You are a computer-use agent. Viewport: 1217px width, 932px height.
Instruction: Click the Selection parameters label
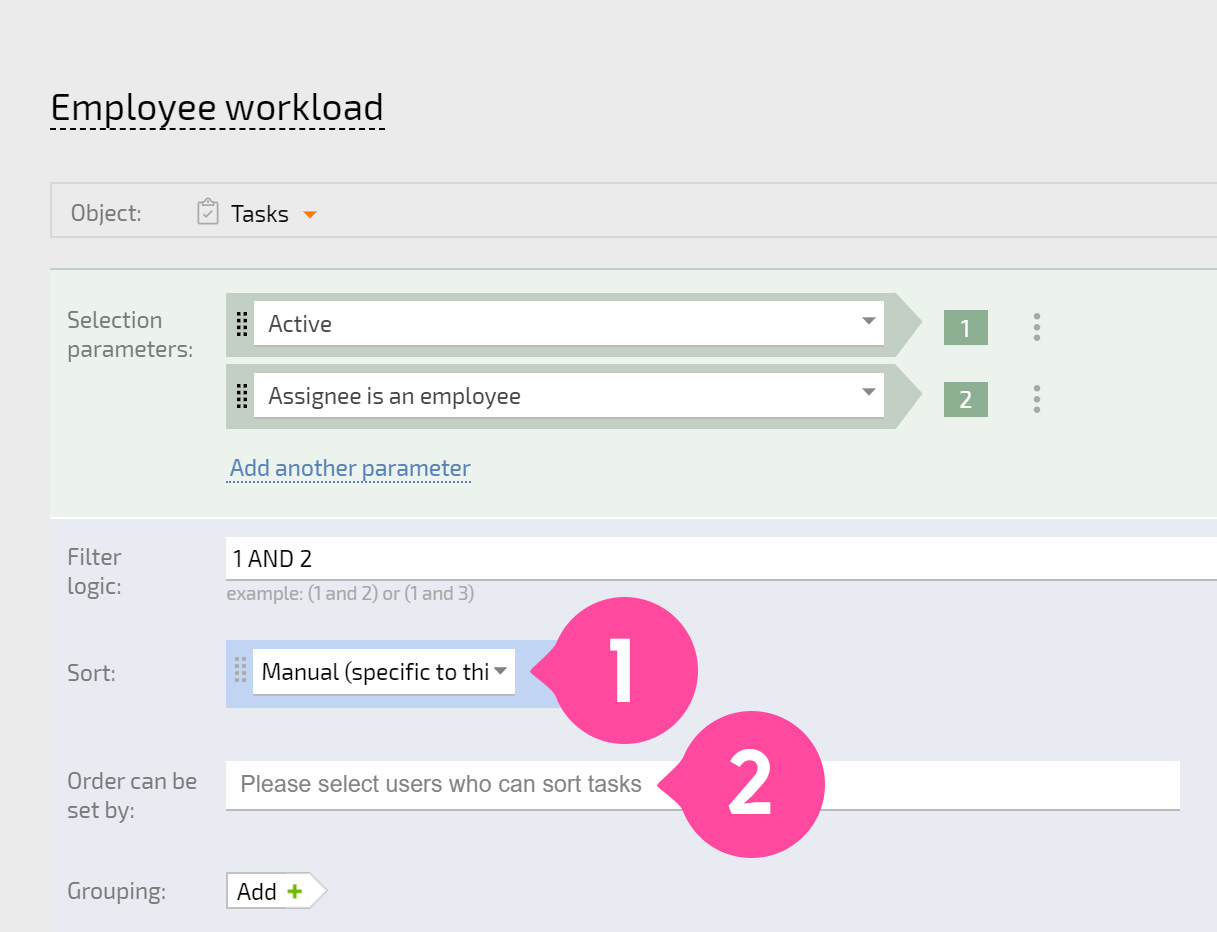128,334
